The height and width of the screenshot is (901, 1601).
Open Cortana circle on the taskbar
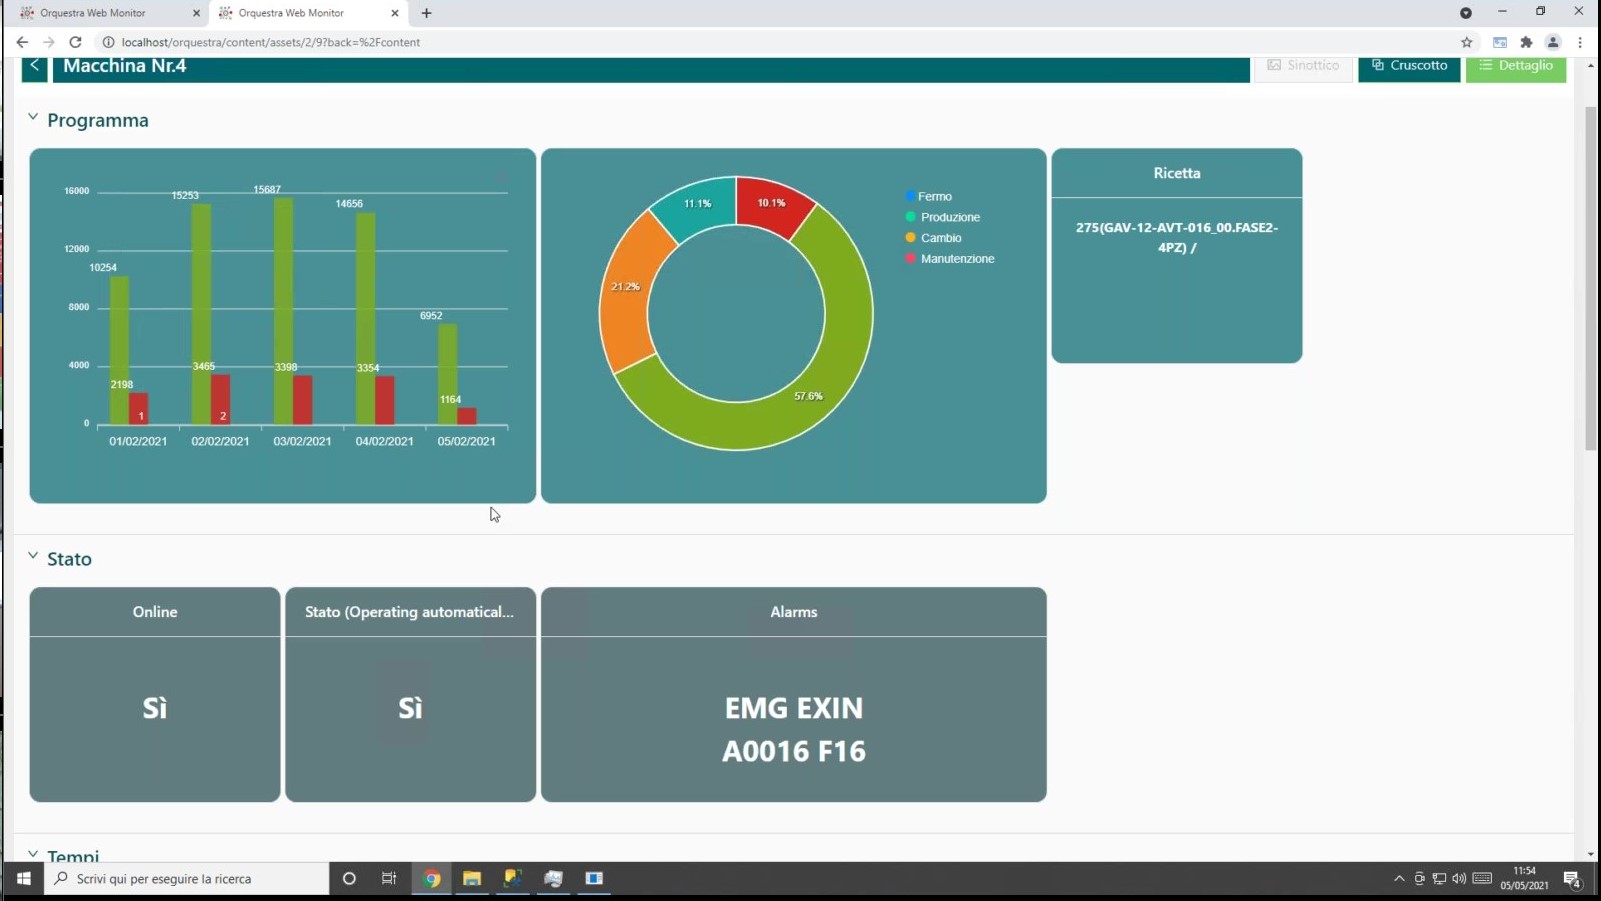[349, 878]
